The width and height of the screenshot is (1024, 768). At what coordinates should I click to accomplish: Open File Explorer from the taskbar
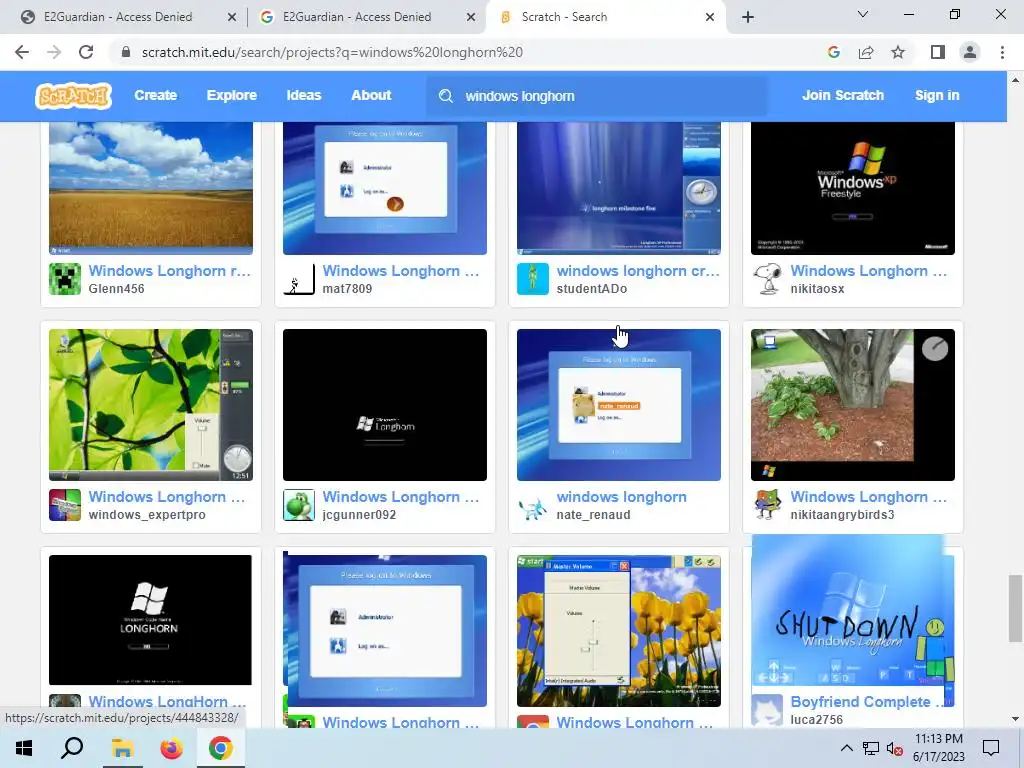pos(122,748)
